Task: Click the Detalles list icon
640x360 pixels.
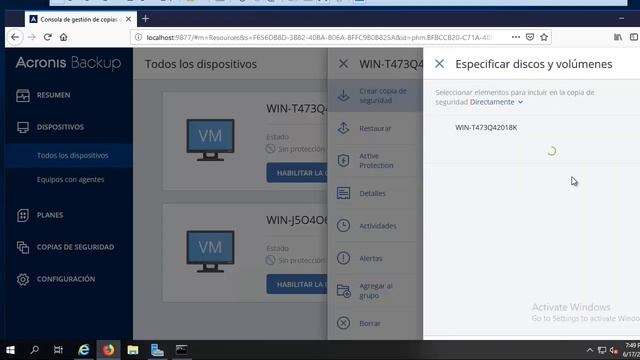Action: pos(343,193)
